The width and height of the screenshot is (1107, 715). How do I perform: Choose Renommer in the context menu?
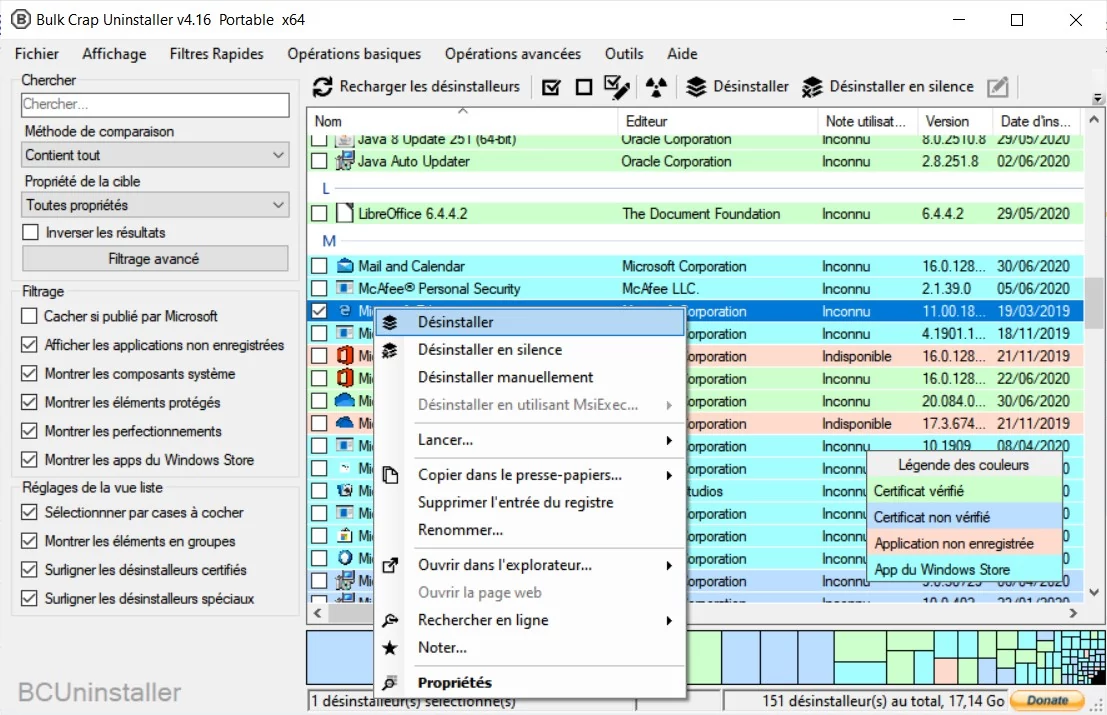coord(529,530)
